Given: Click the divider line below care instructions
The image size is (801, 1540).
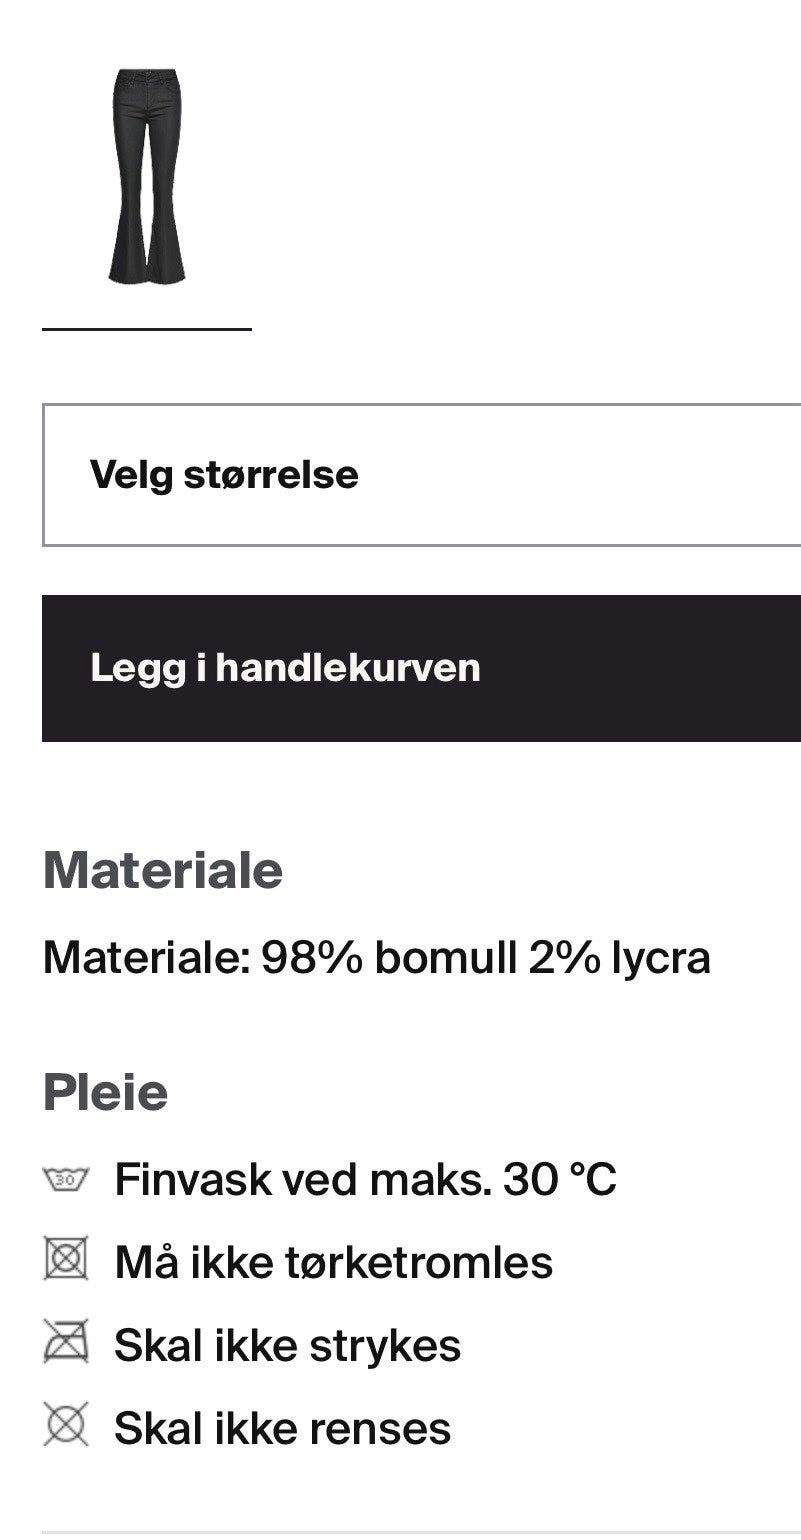Looking at the screenshot, I should [x=421, y=1531].
